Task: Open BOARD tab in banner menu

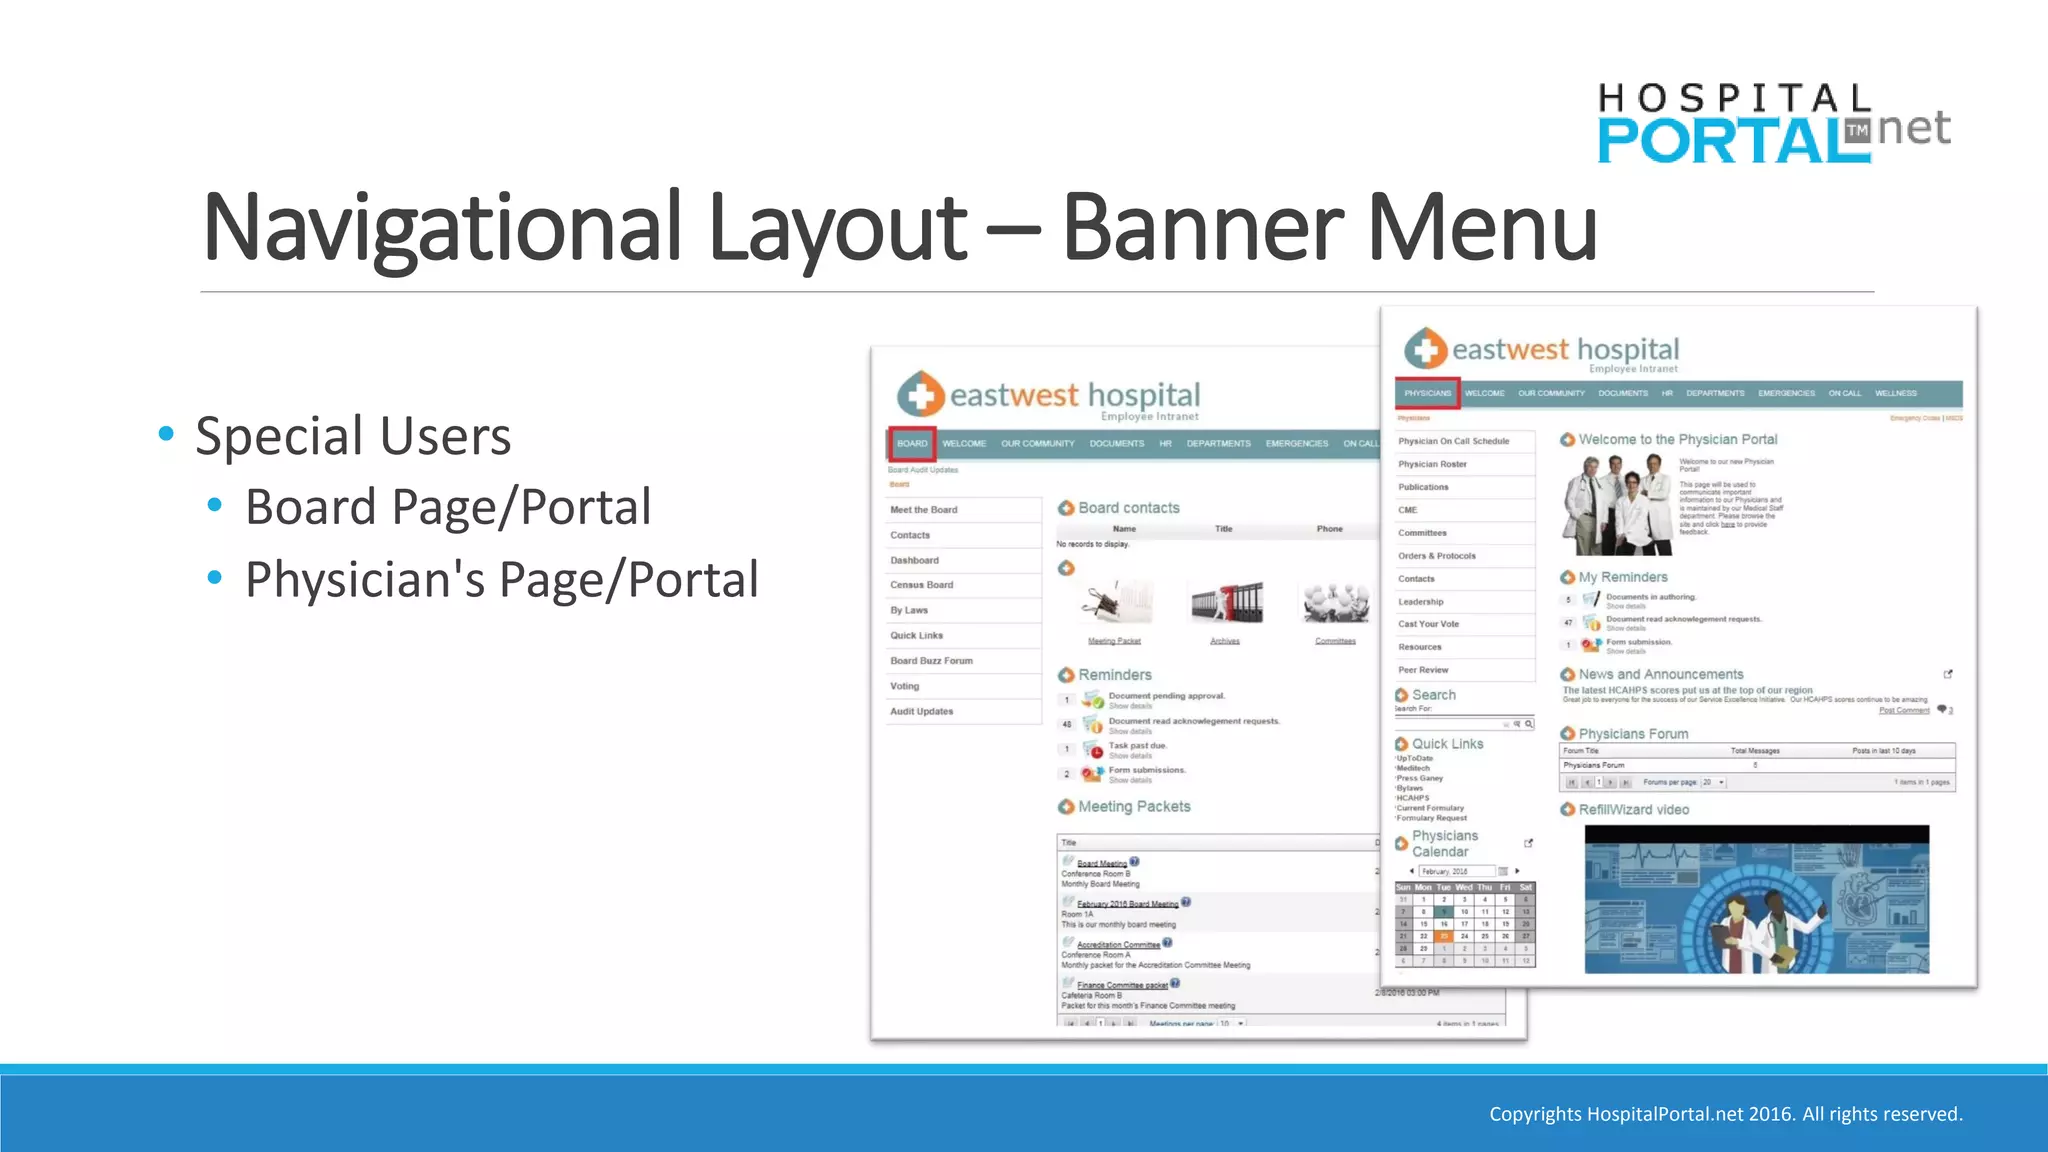Action: pos(912,444)
